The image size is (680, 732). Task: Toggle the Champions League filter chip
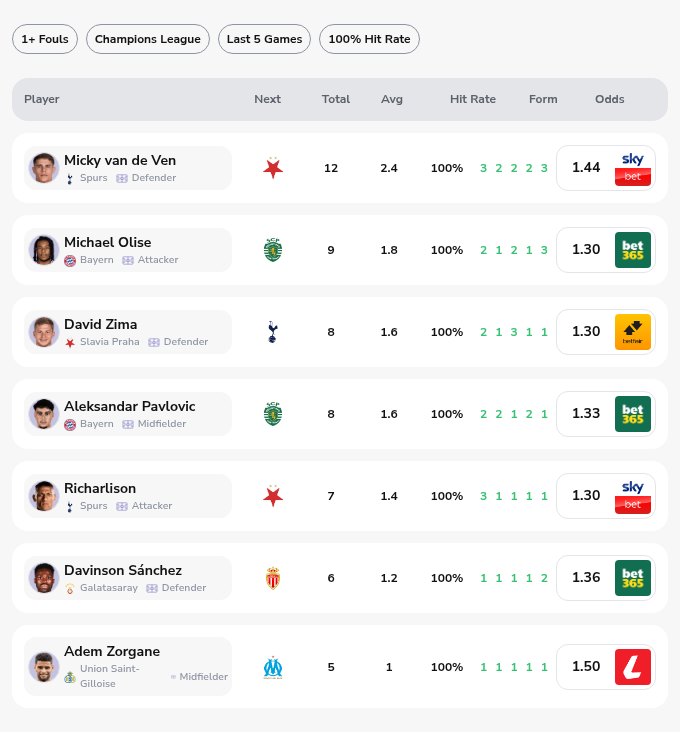point(148,39)
